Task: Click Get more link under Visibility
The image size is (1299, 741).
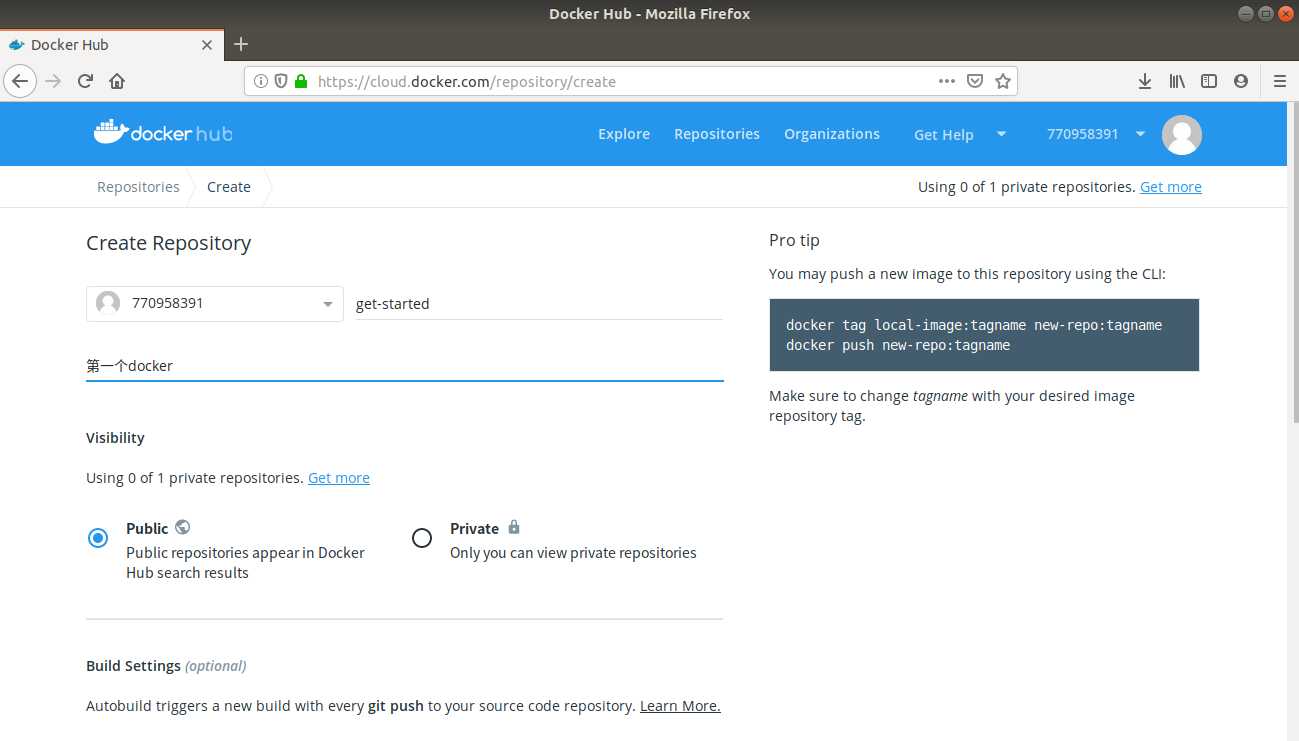Action: click(x=339, y=478)
